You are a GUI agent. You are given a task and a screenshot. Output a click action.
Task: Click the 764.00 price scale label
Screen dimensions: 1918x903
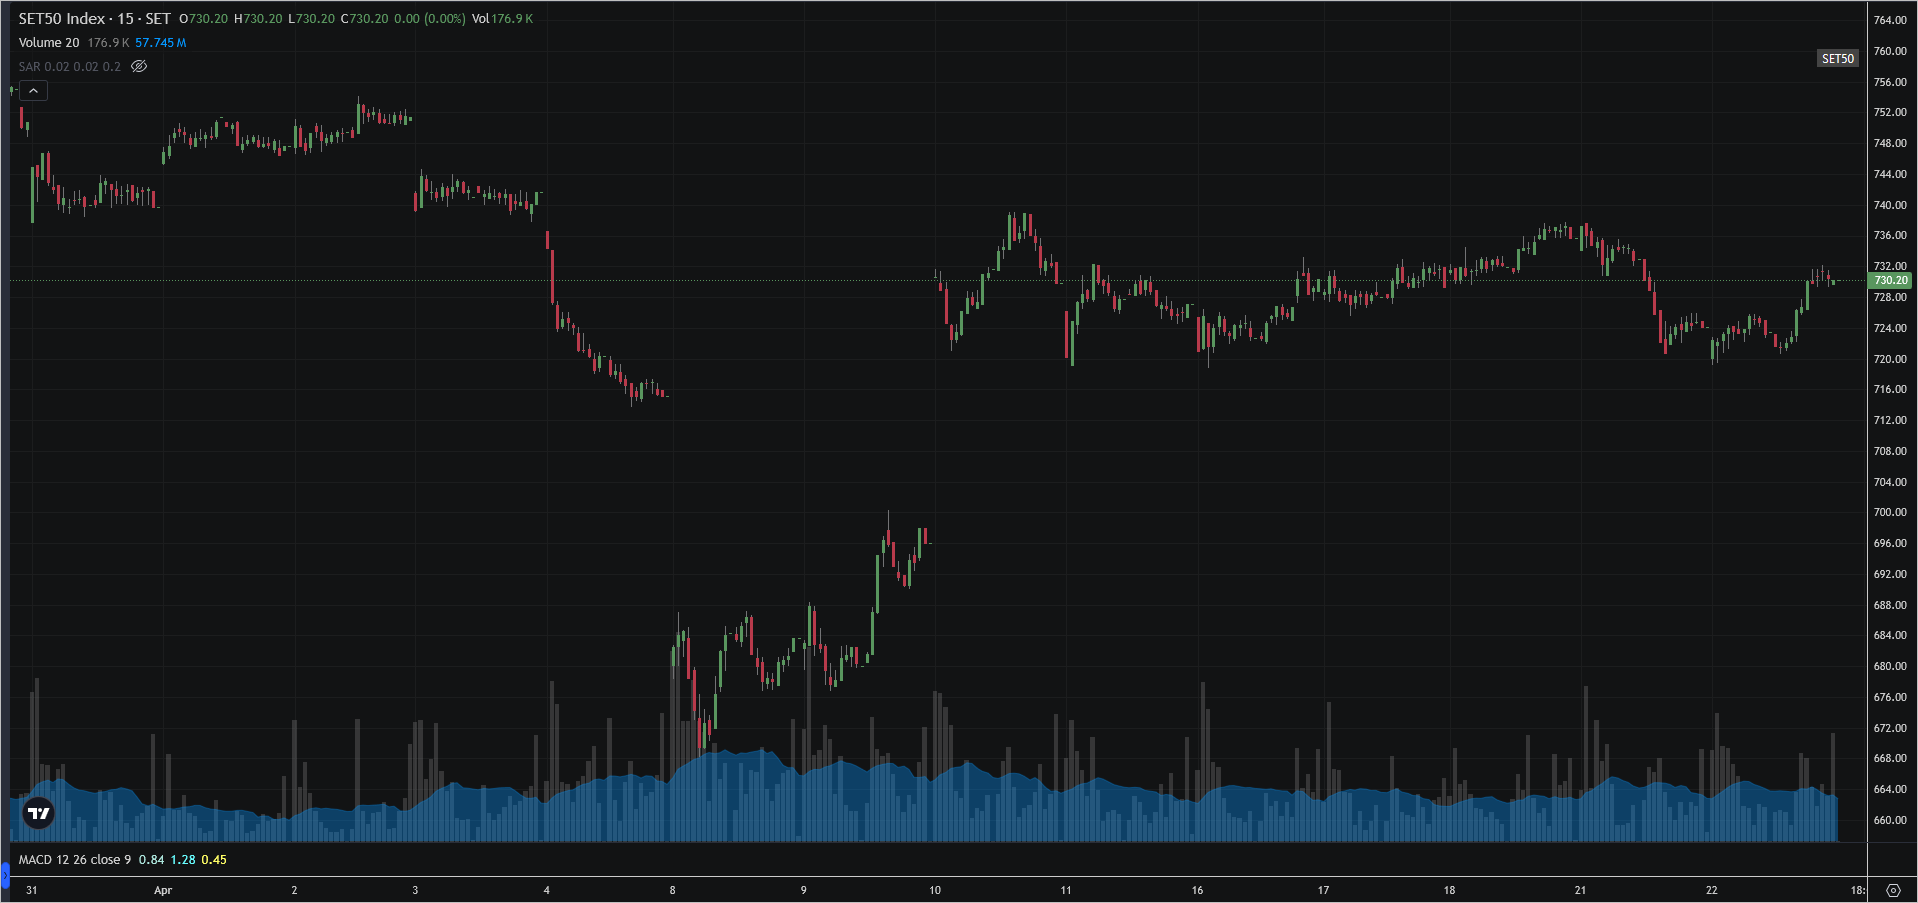1890,20
